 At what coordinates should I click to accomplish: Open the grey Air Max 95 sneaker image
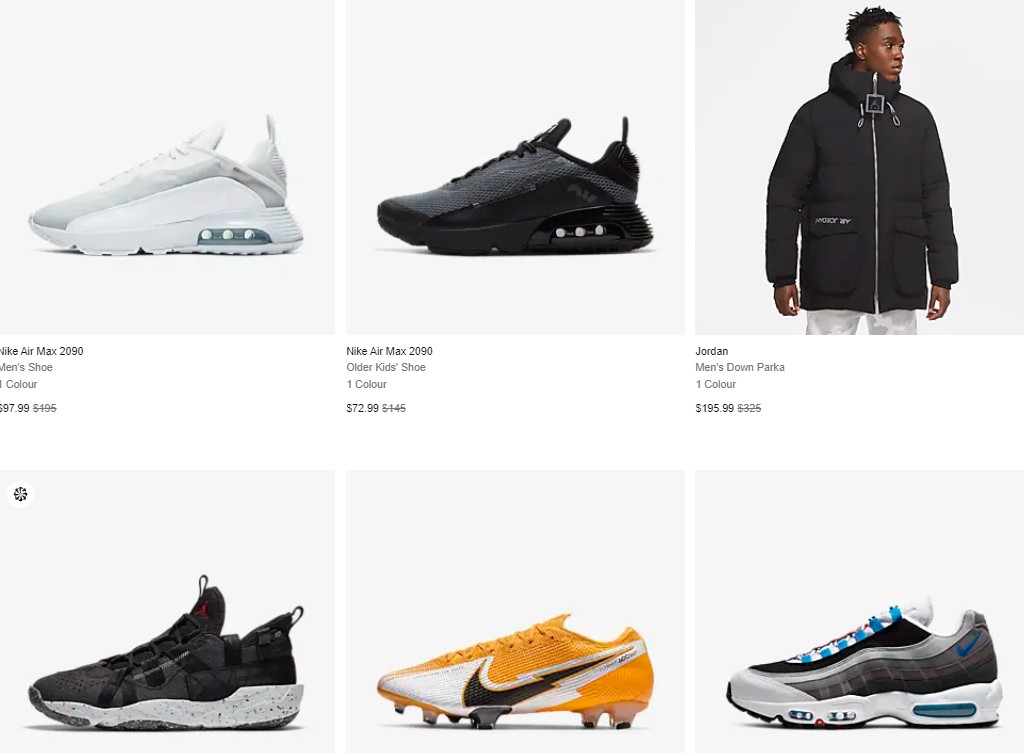(x=859, y=611)
